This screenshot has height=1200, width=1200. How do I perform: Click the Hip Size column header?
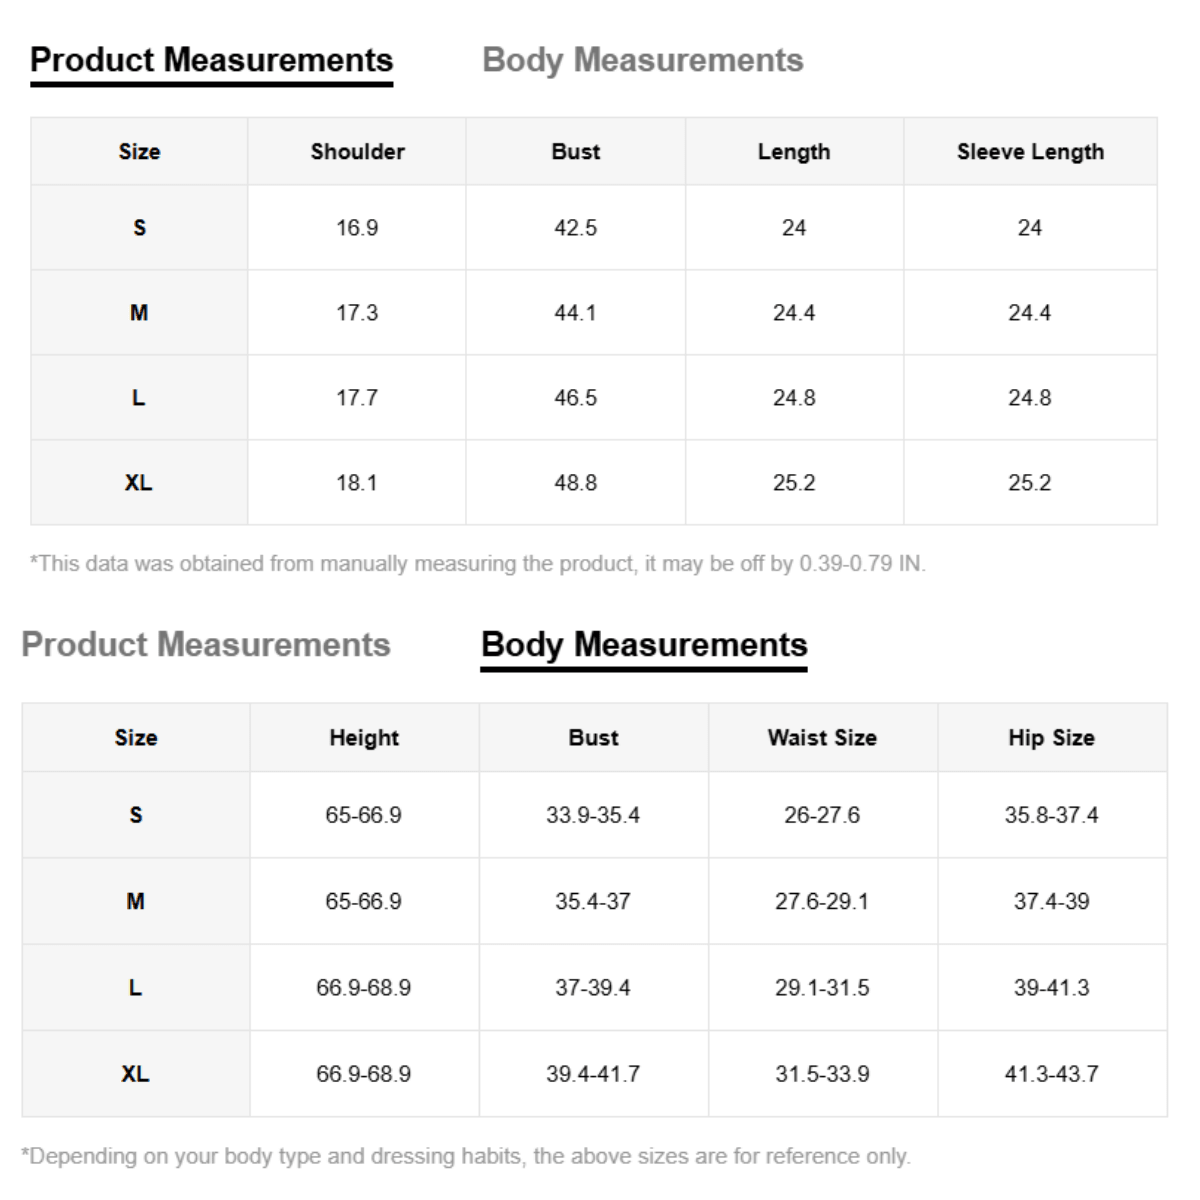tap(1051, 738)
